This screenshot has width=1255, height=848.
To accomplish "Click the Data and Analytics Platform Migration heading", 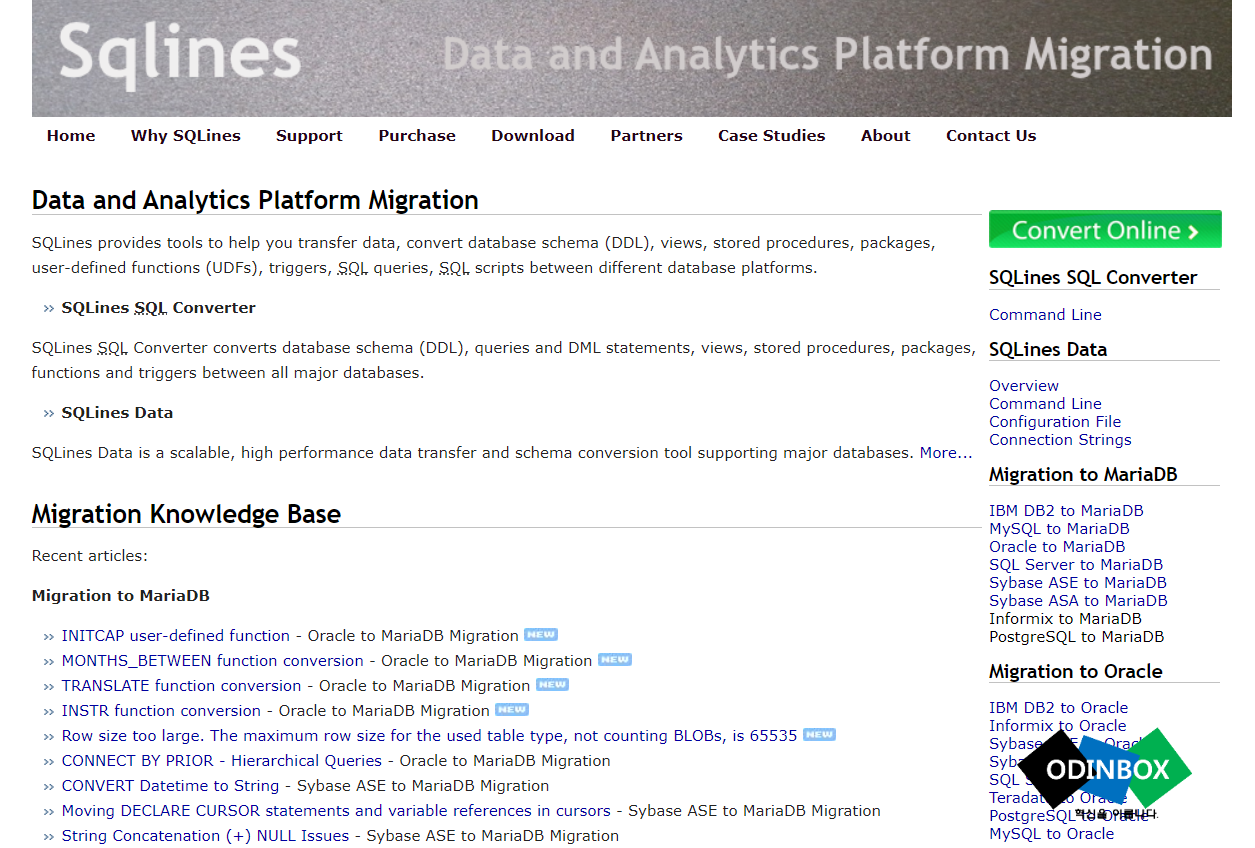I will tap(255, 200).
